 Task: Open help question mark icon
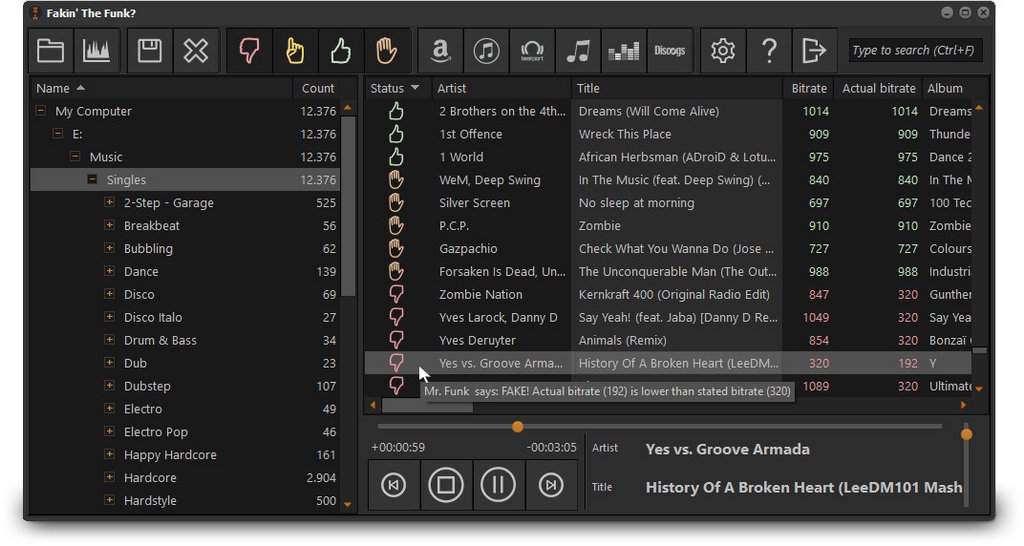(x=769, y=50)
